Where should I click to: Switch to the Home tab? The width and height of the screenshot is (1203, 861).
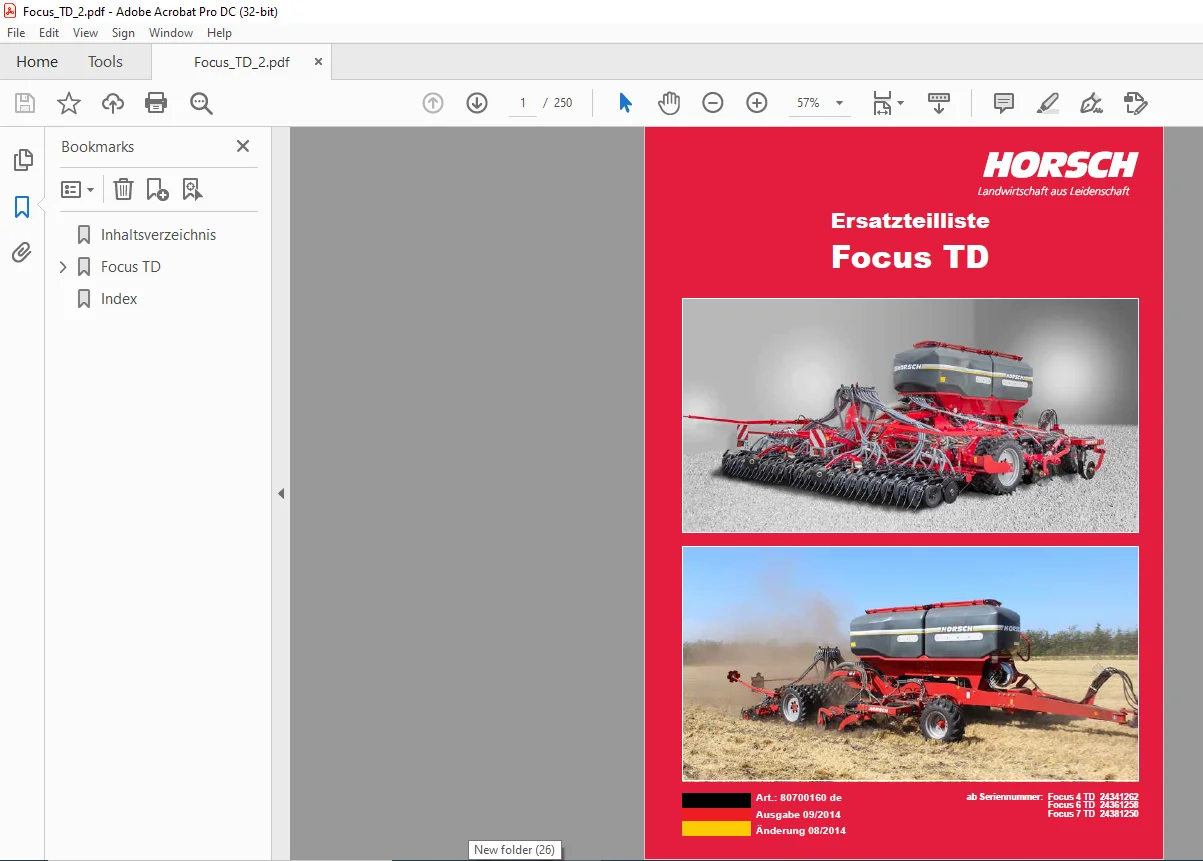37,62
